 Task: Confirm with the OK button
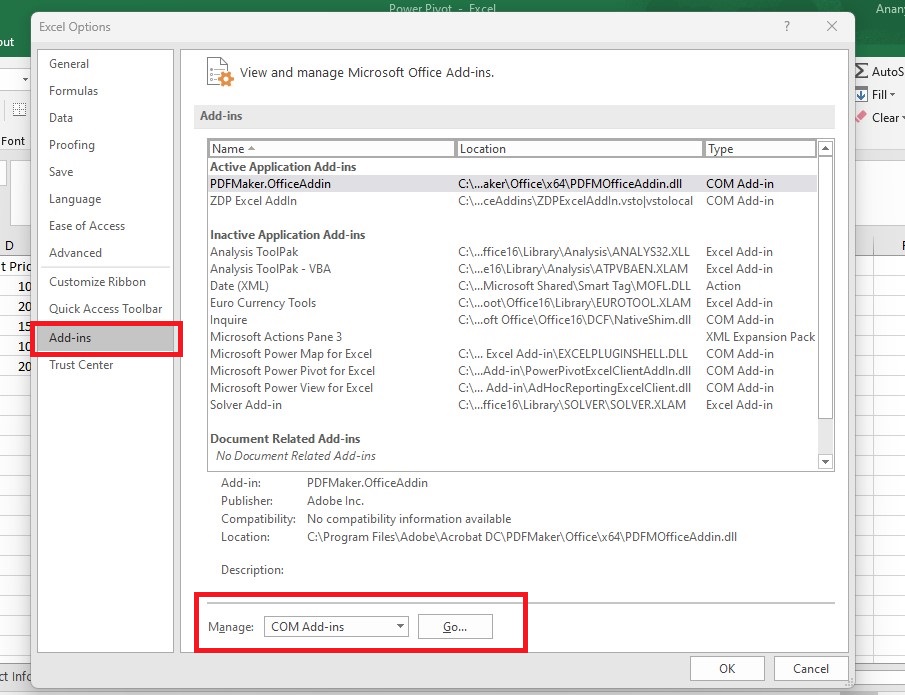727,668
